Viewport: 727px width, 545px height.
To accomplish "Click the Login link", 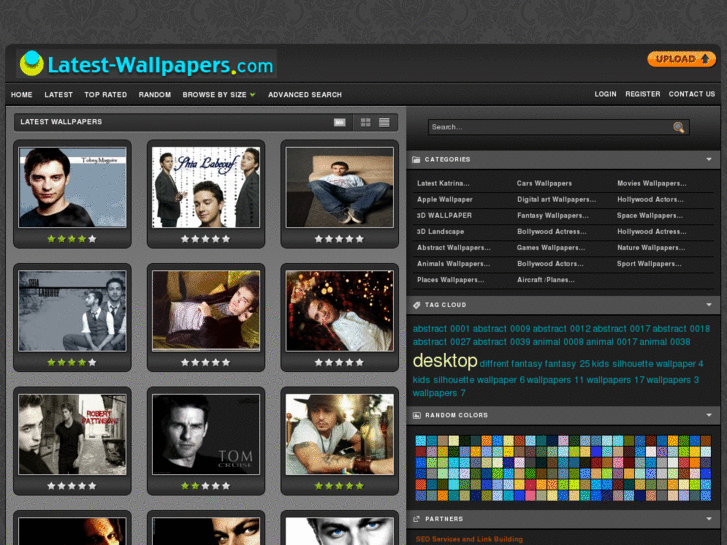I will coord(606,94).
